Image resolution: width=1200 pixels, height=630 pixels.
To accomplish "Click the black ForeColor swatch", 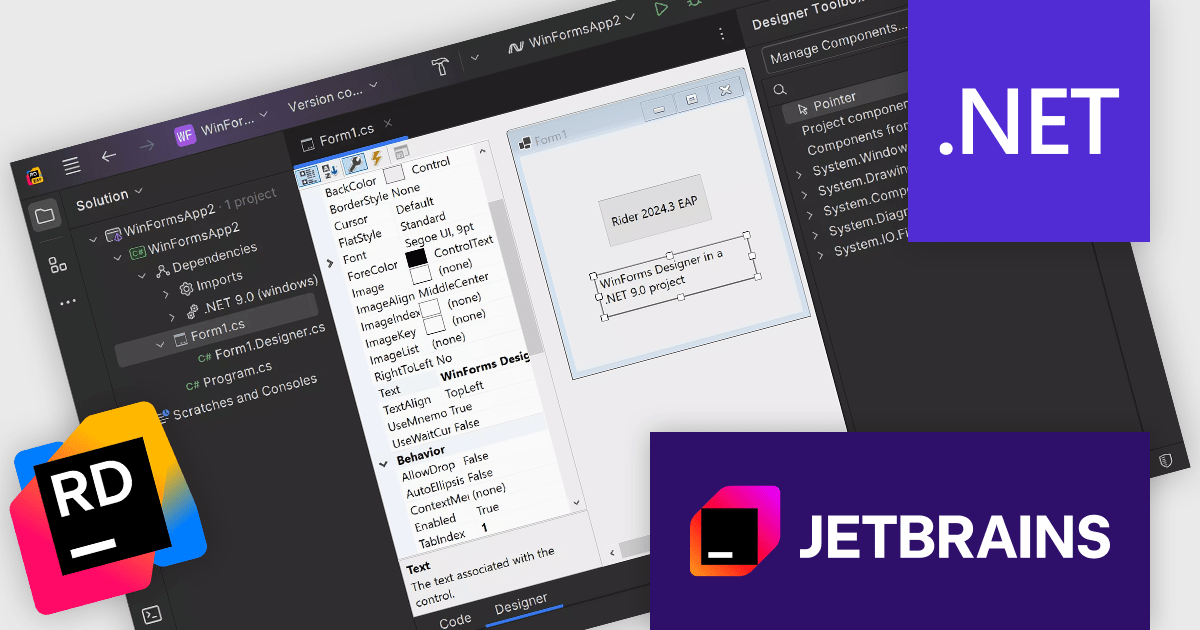I will point(416,258).
